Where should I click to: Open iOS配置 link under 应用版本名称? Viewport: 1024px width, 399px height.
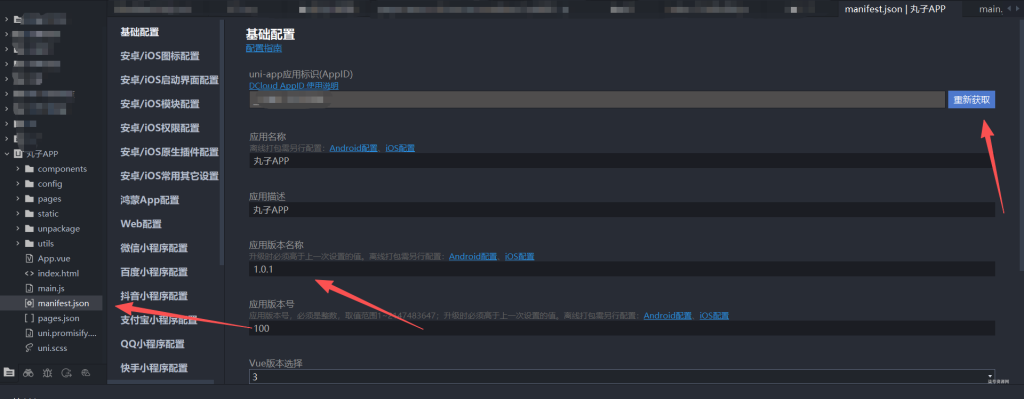point(519,257)
